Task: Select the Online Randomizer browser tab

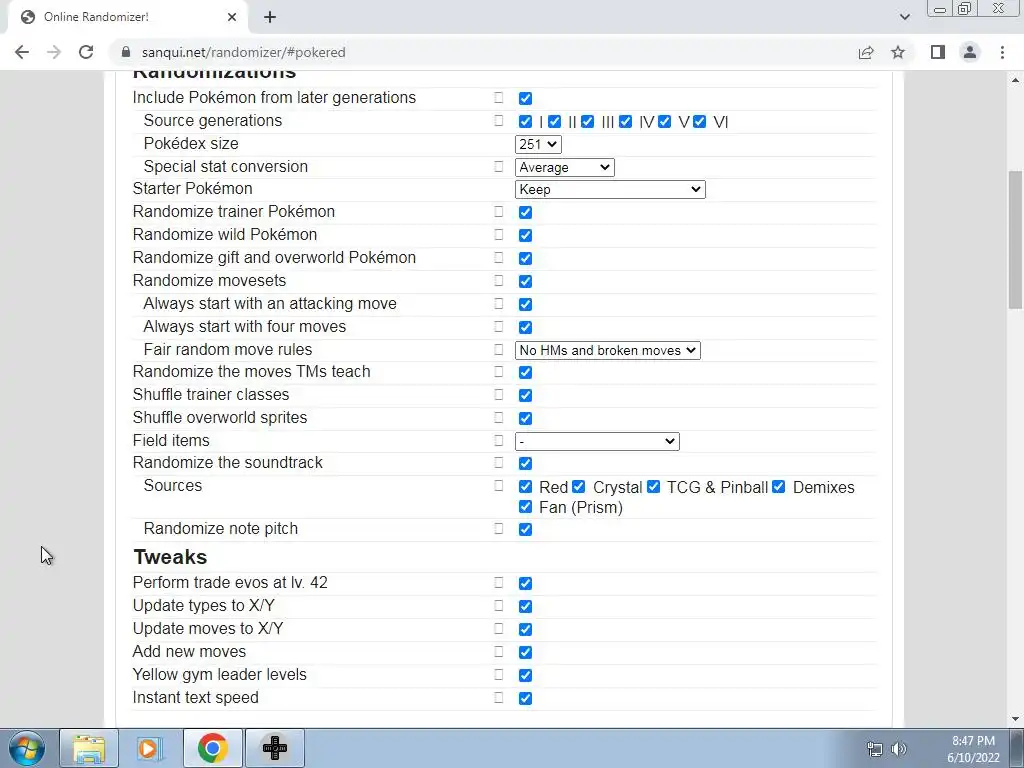Action: [x=127, y=17]
